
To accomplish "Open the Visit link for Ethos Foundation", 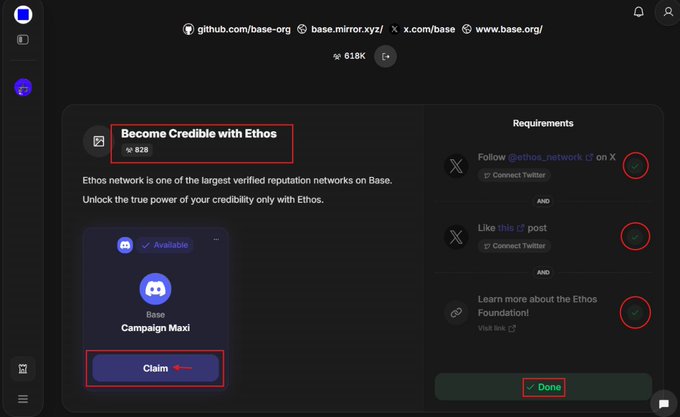I will pyautogui.click(x=497, y=328).
